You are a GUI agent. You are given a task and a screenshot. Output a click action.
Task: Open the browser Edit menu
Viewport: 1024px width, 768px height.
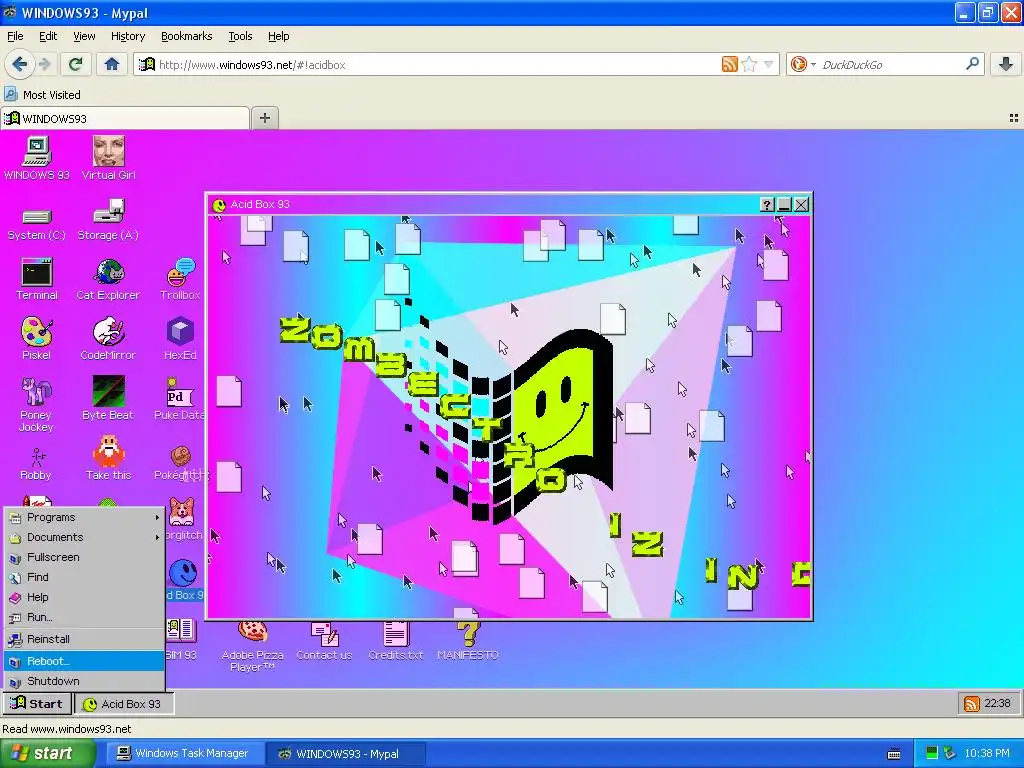click(x=48, y=36)
